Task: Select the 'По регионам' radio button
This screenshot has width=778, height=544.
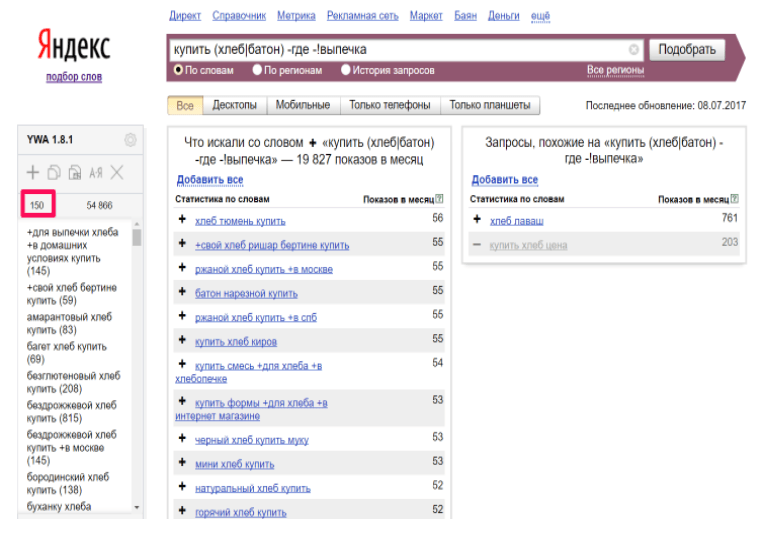Action: pos(257,70)
